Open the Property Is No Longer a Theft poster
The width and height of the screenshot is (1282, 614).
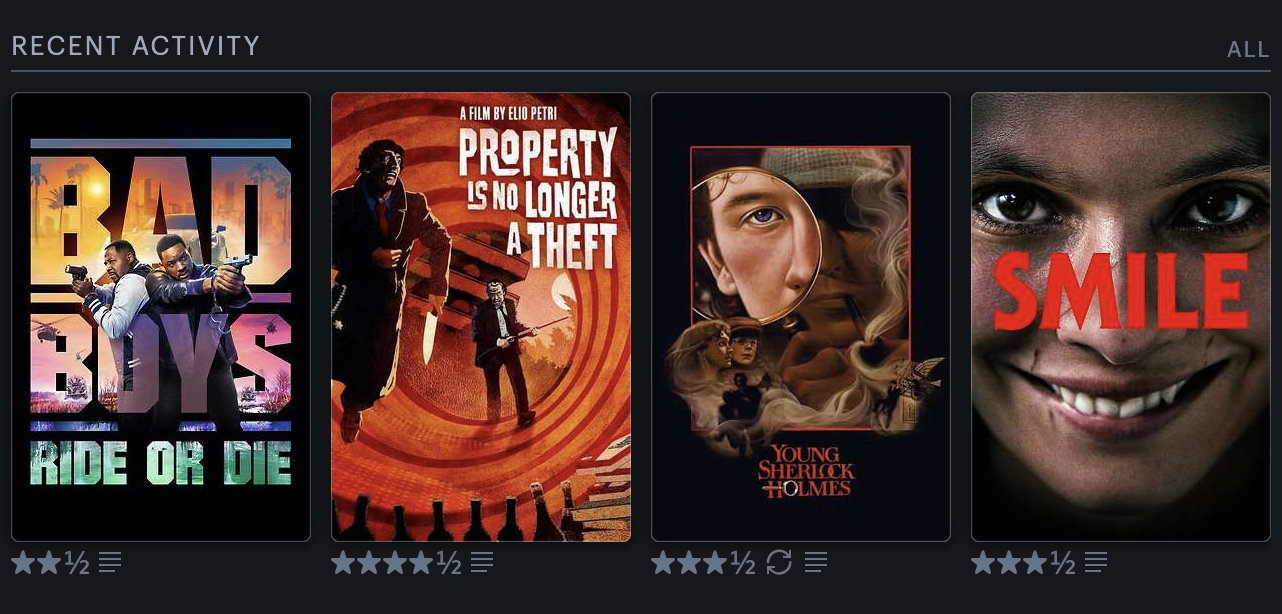(x=481, y=317)
